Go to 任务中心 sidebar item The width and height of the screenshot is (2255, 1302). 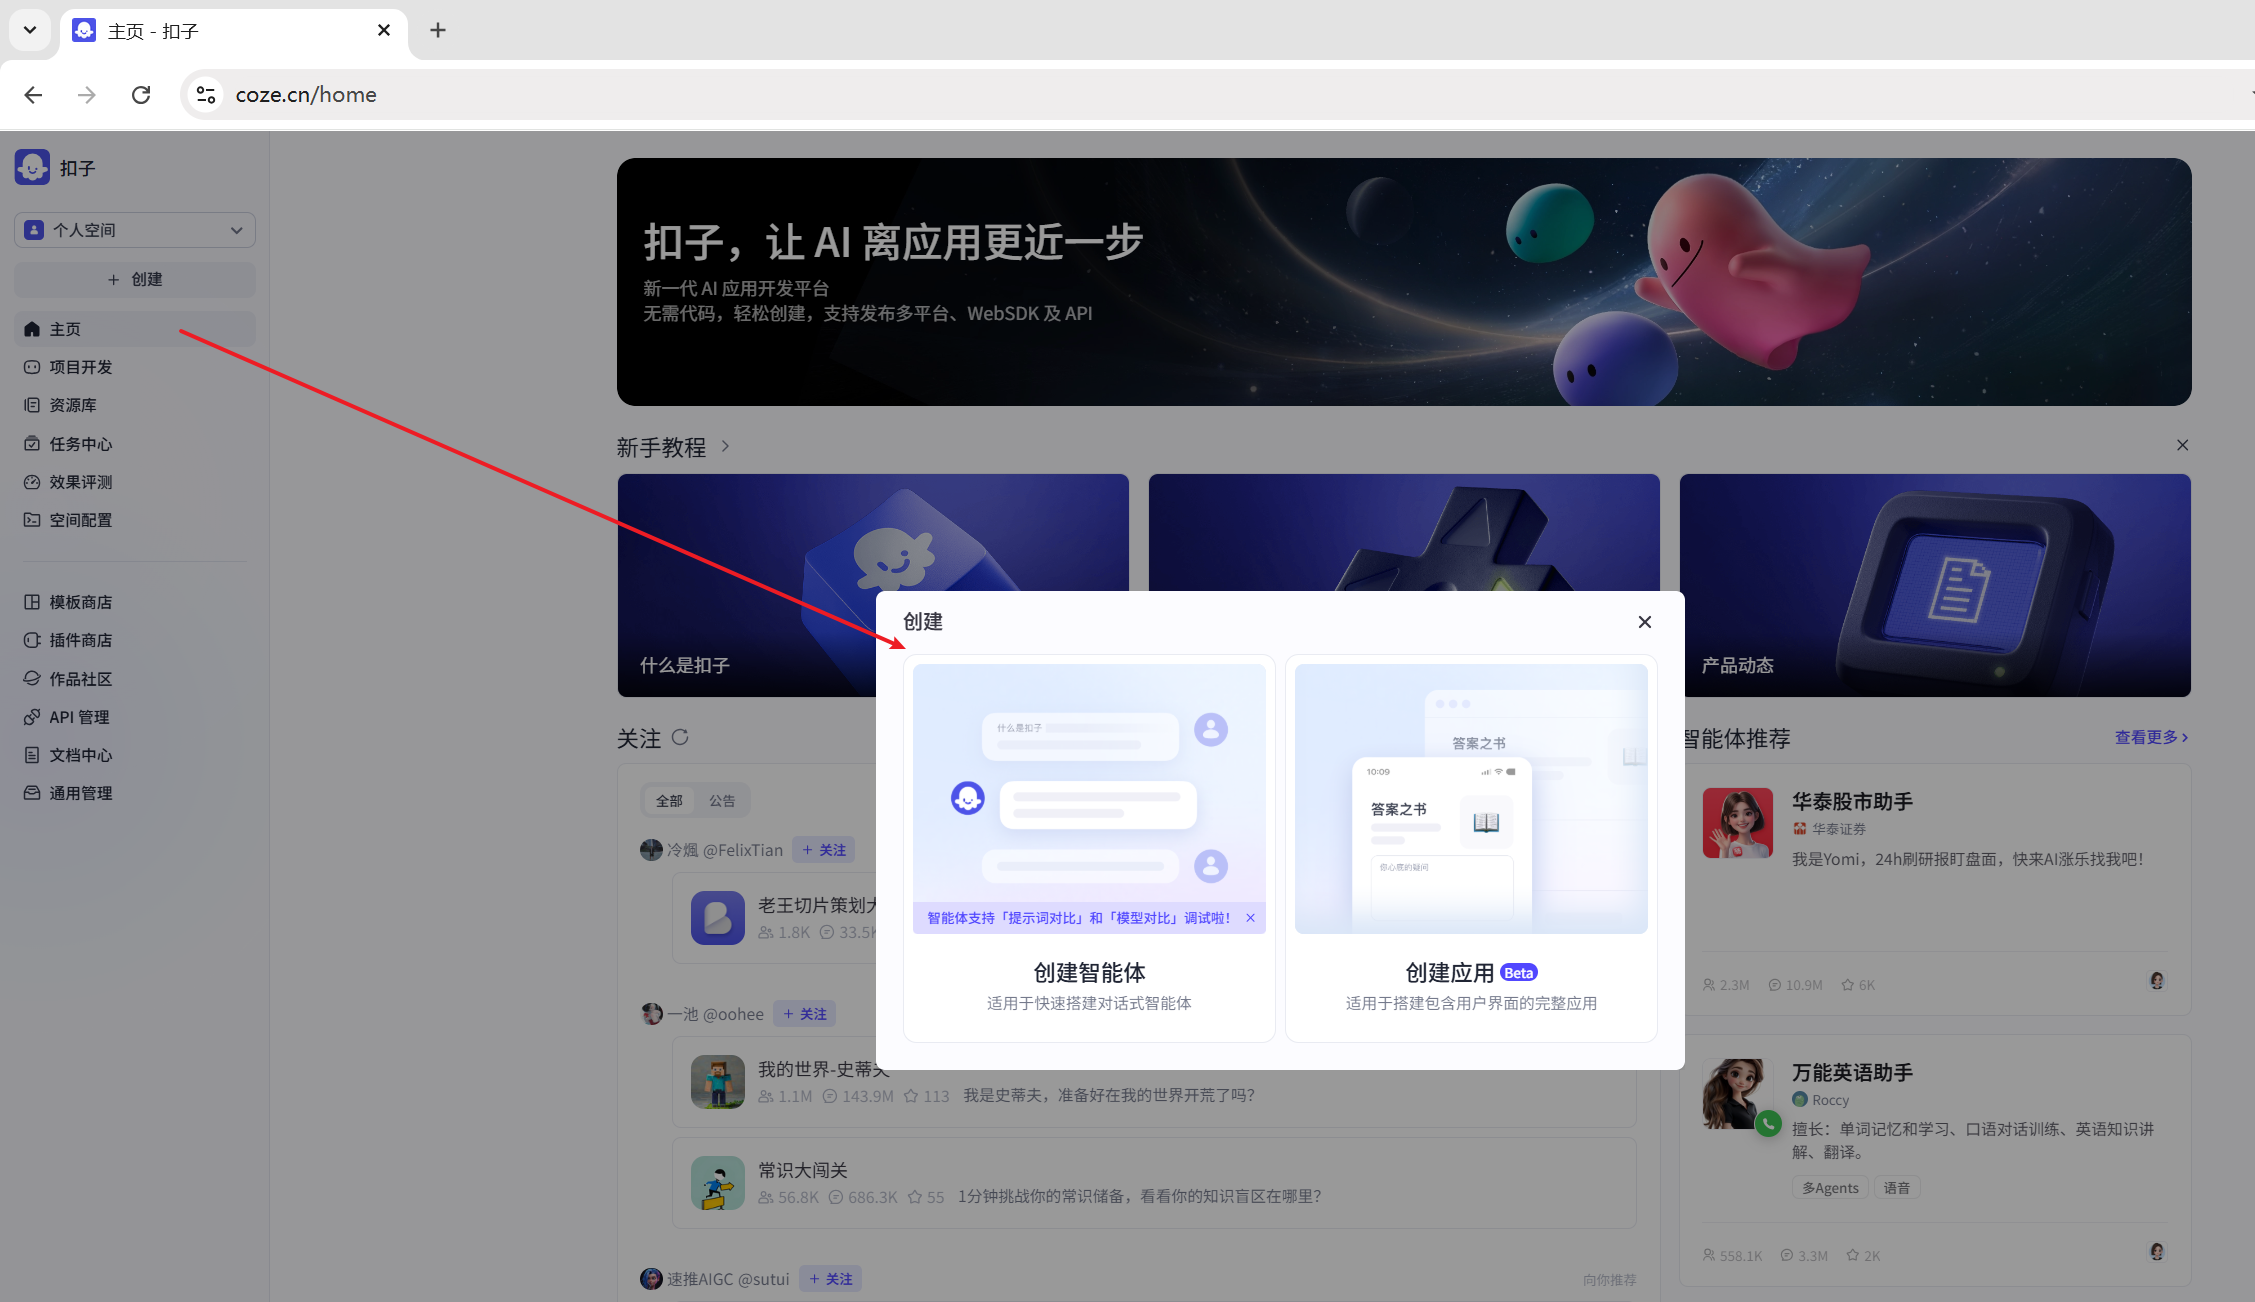[x=80, y=444]
